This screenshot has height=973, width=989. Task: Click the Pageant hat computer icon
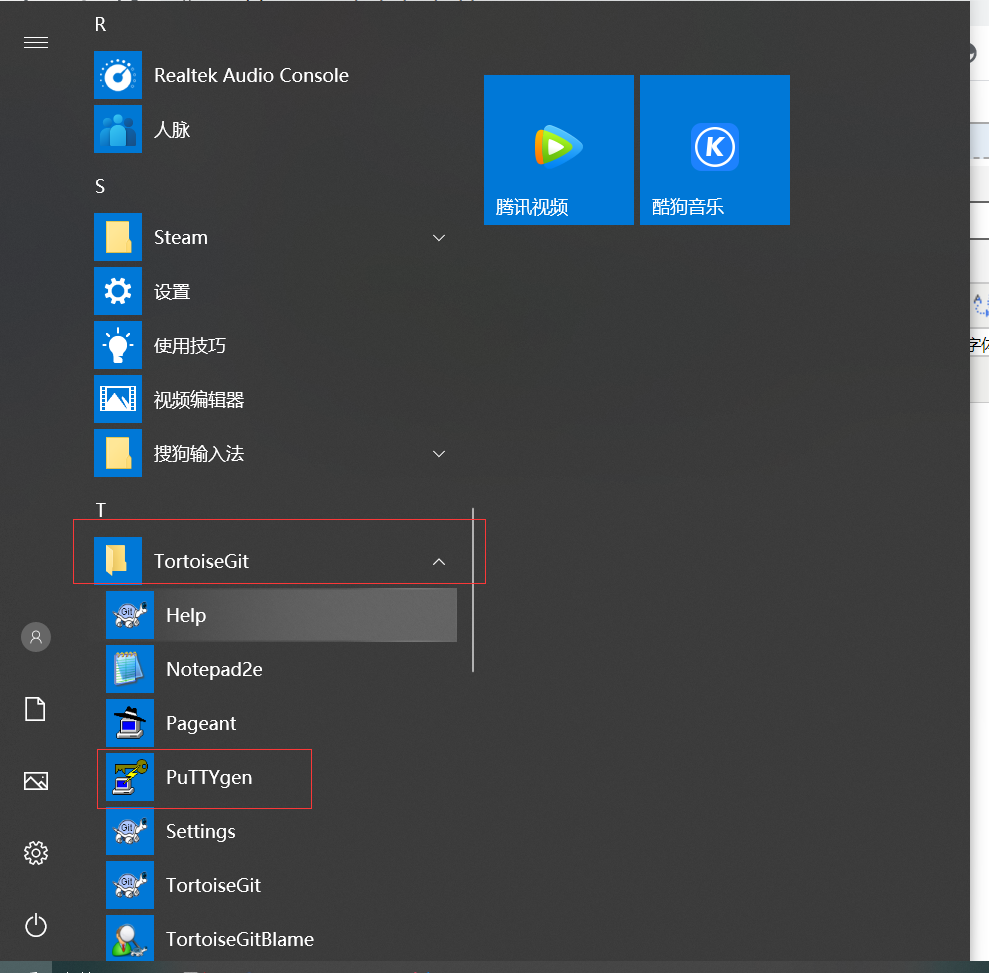[130, 723]
